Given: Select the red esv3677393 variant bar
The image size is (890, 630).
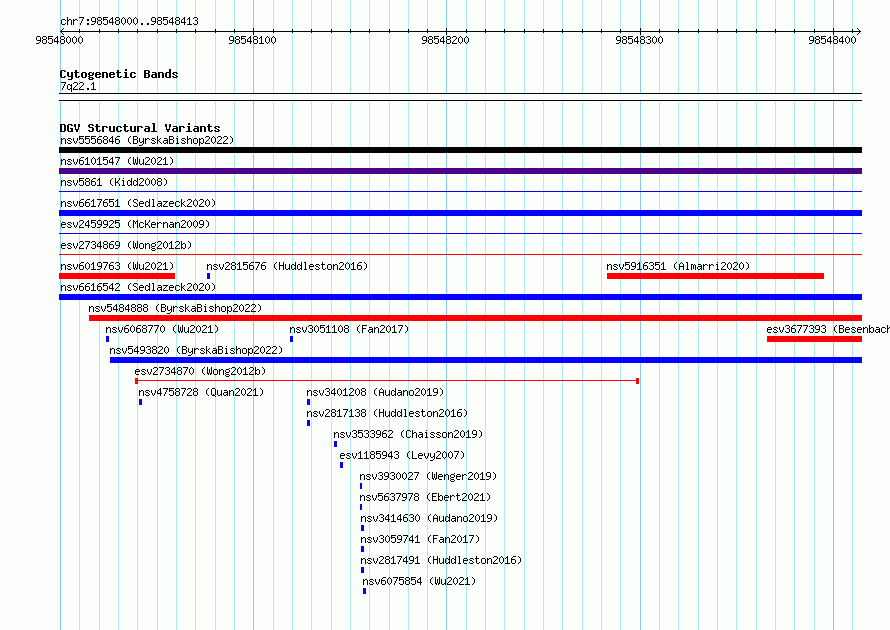Looking at the screenshot, I should [x=815, y=339].
